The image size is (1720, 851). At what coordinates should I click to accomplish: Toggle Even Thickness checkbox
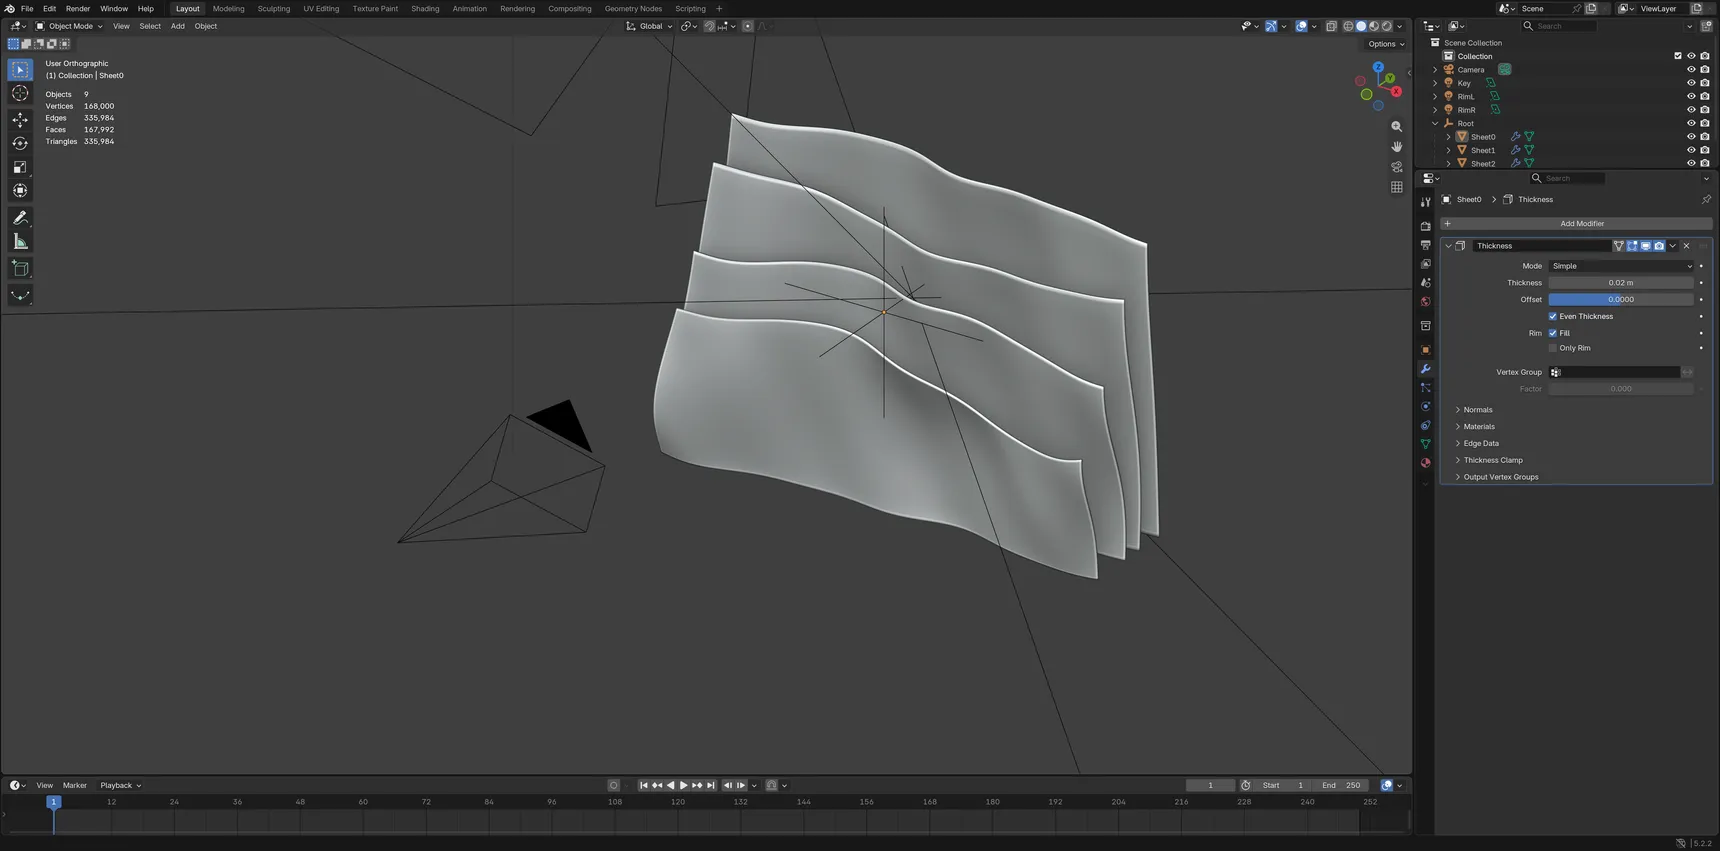(x=1553, y=317)
